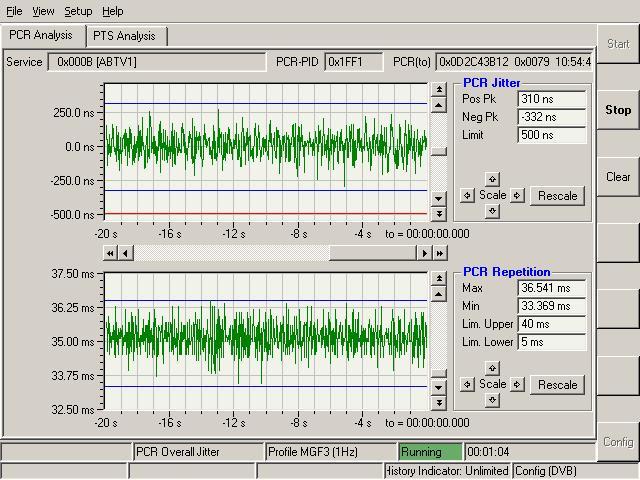Click PCR Repetition scale right arrow
Image resolution: width=640 pixels, height=480 pixels.
pos(517,384)
